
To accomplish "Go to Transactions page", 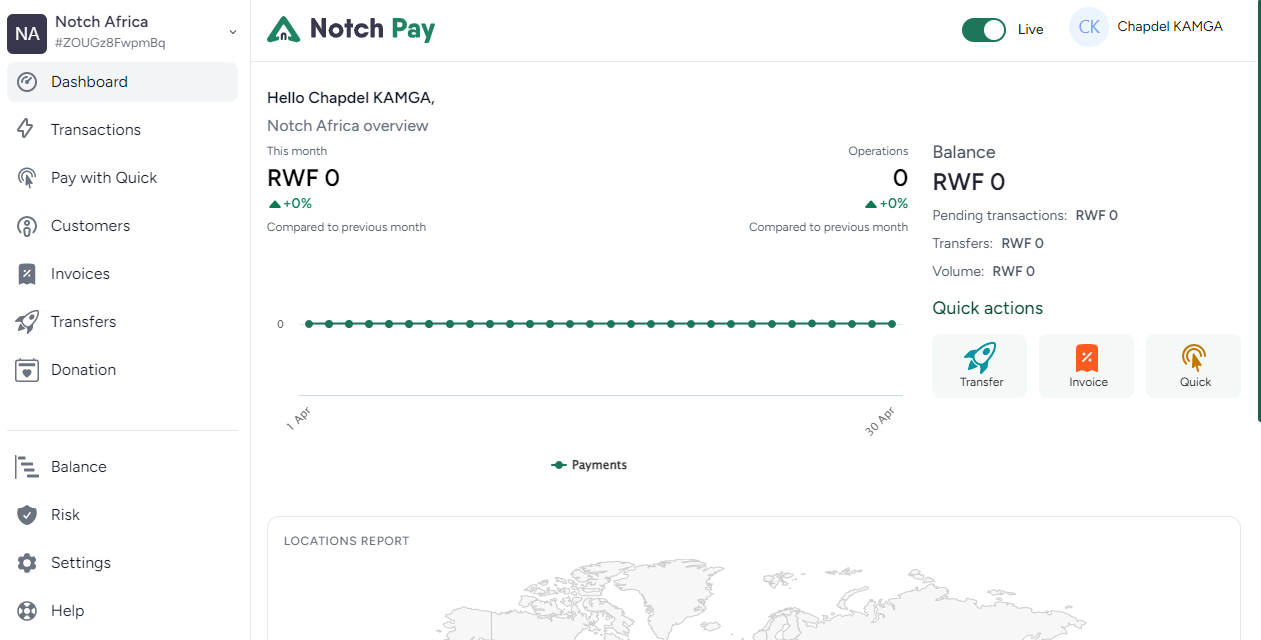I will [122, 130].
